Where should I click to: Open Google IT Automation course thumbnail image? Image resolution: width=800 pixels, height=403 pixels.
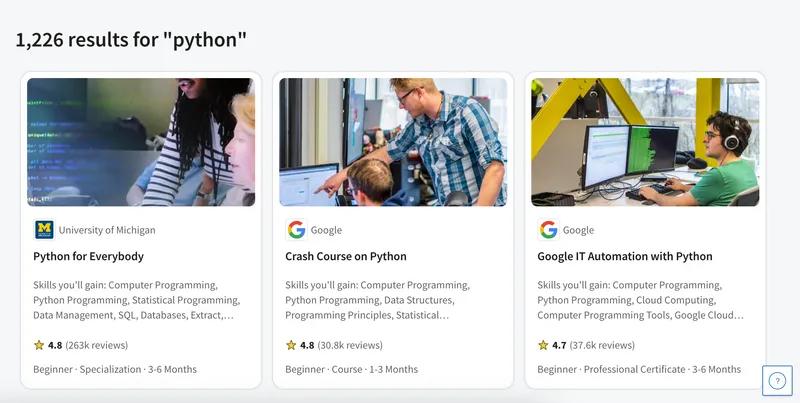coord(645,142)
